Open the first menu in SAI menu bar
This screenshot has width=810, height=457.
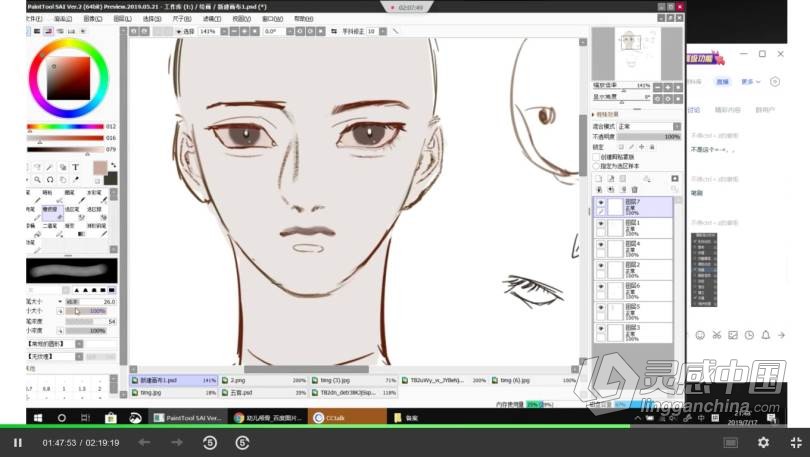tap(34, 19)
